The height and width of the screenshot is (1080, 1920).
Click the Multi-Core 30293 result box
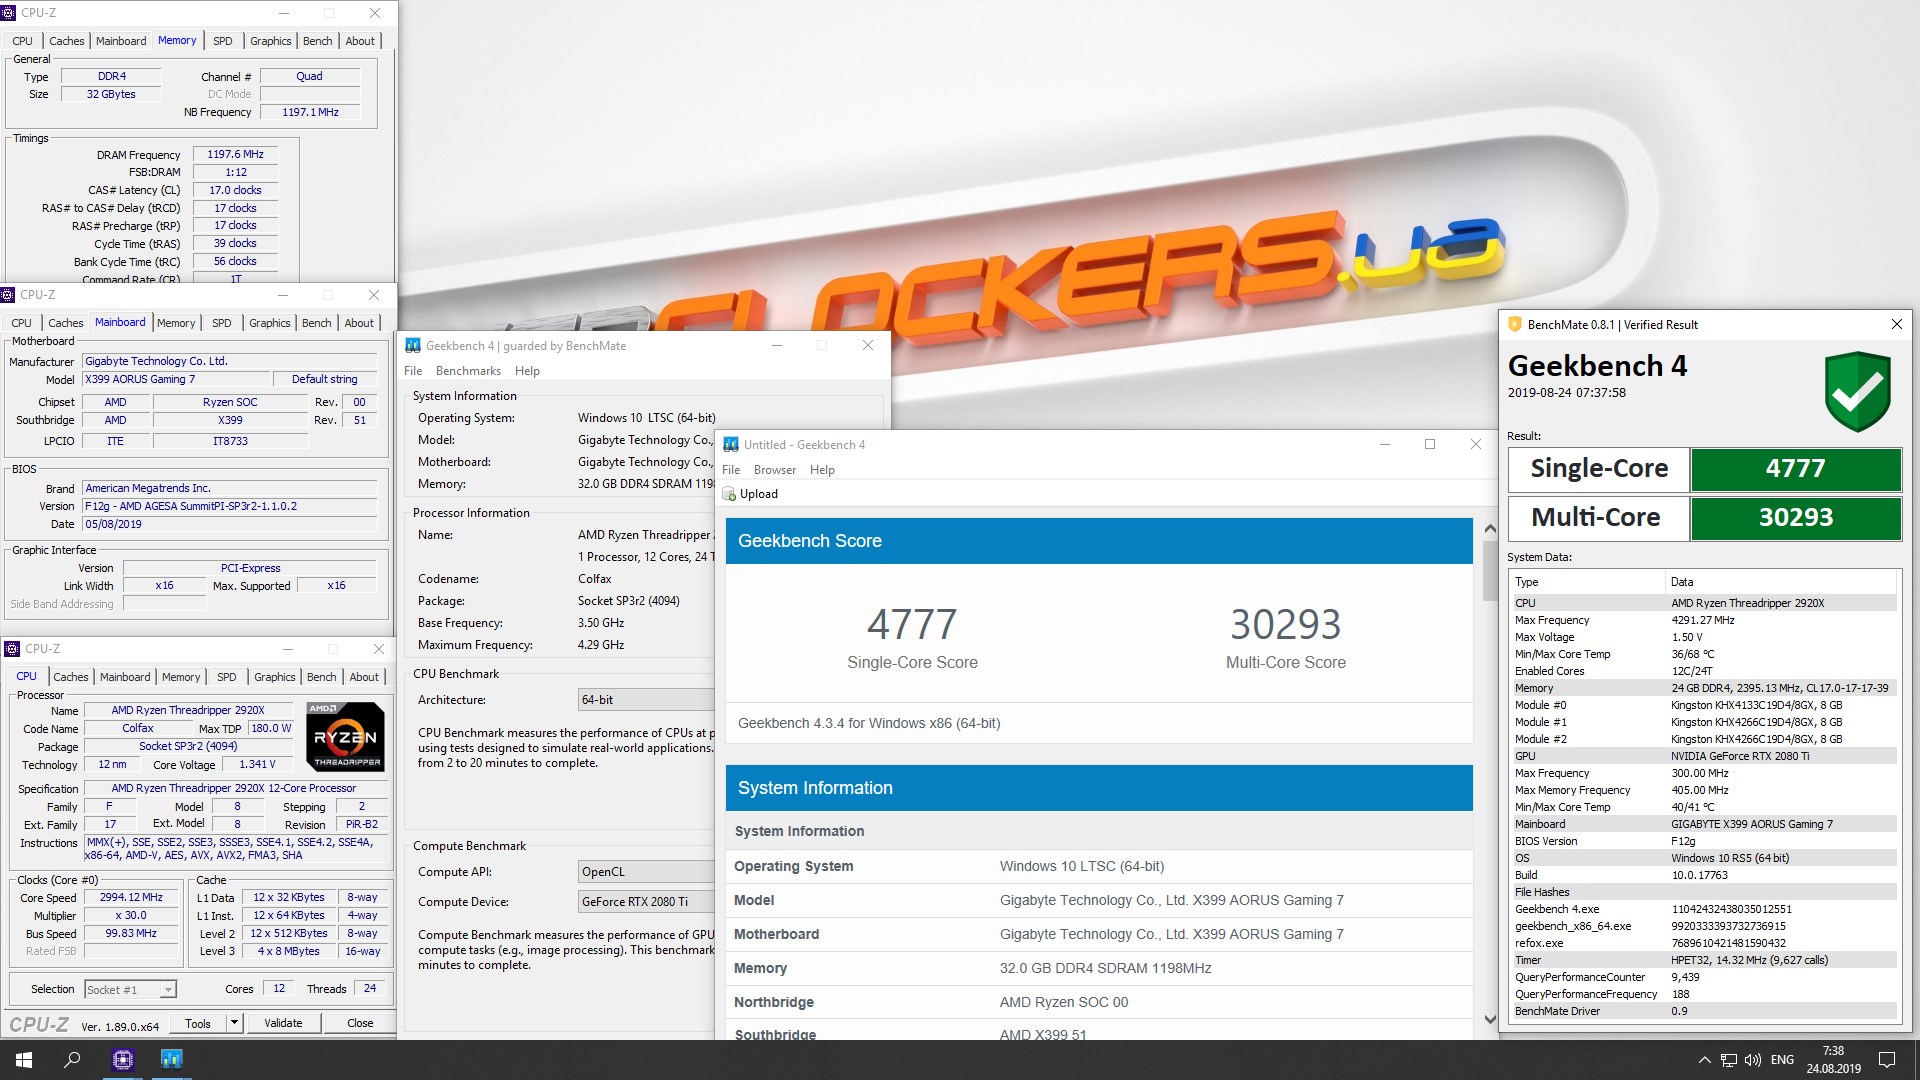[1795, 517]
